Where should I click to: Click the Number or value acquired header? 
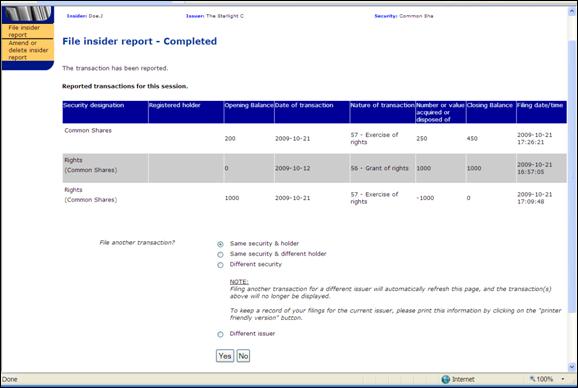click(440, 112)
